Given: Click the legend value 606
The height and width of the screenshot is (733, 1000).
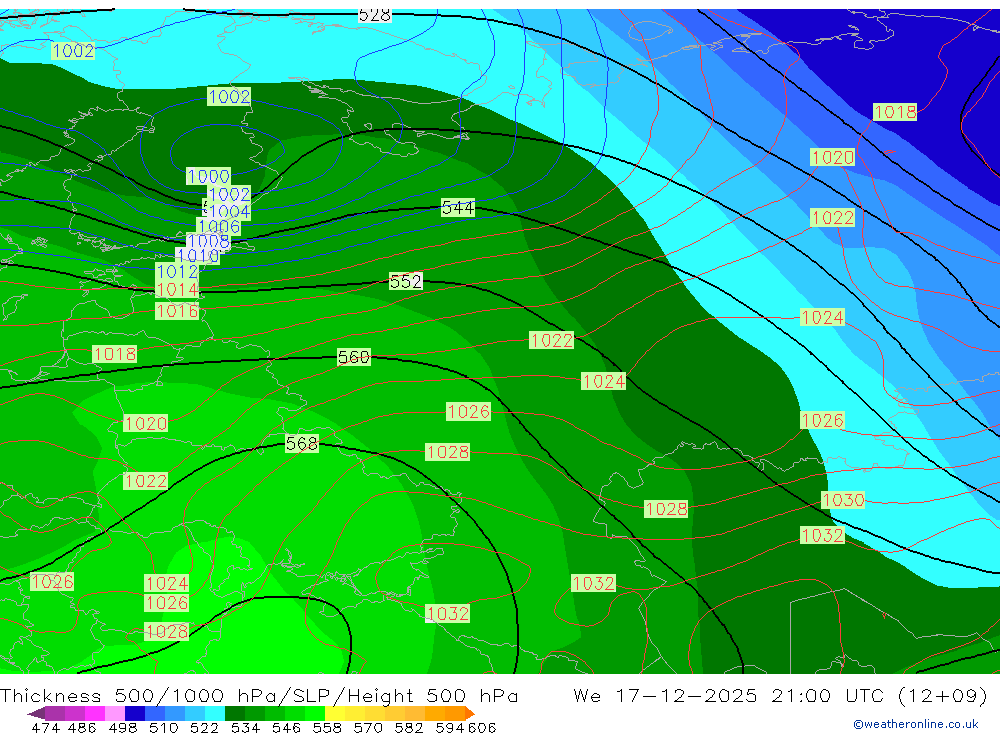Looking at the screenshot, I should (x=482, y=727).
